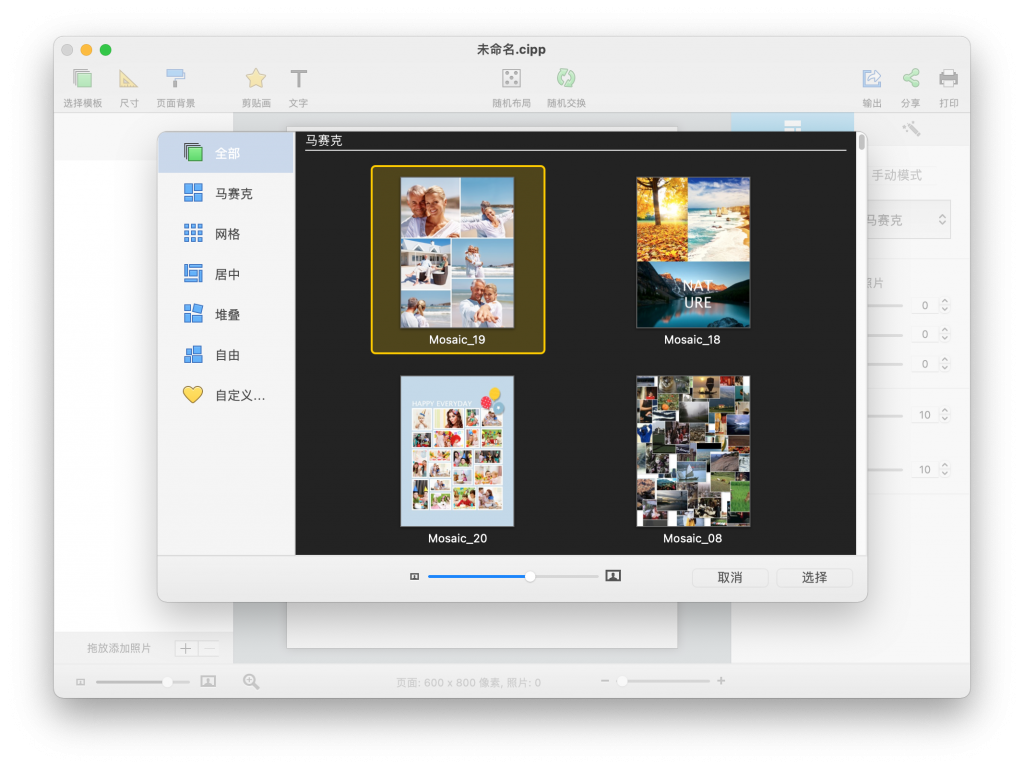This screenshot has width=1024, height=769.
Task: Click the zoom out minus icon at bottom
Action: pyautogui.click(x=605, y=681)
